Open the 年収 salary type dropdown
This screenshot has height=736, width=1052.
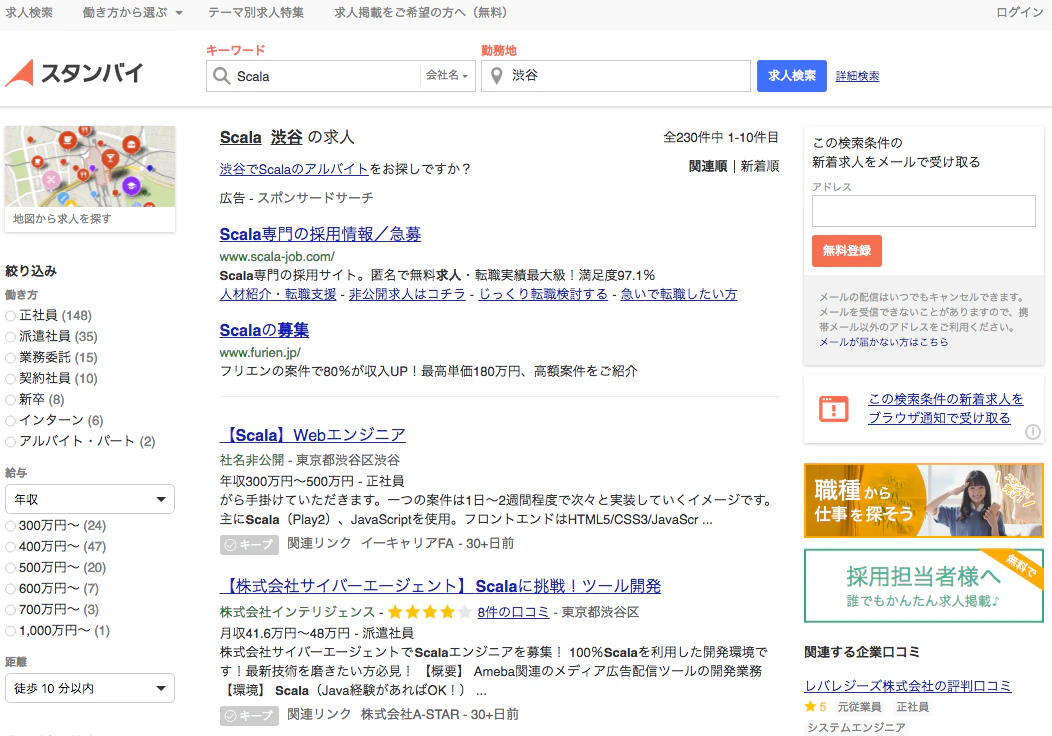(90, 499)
